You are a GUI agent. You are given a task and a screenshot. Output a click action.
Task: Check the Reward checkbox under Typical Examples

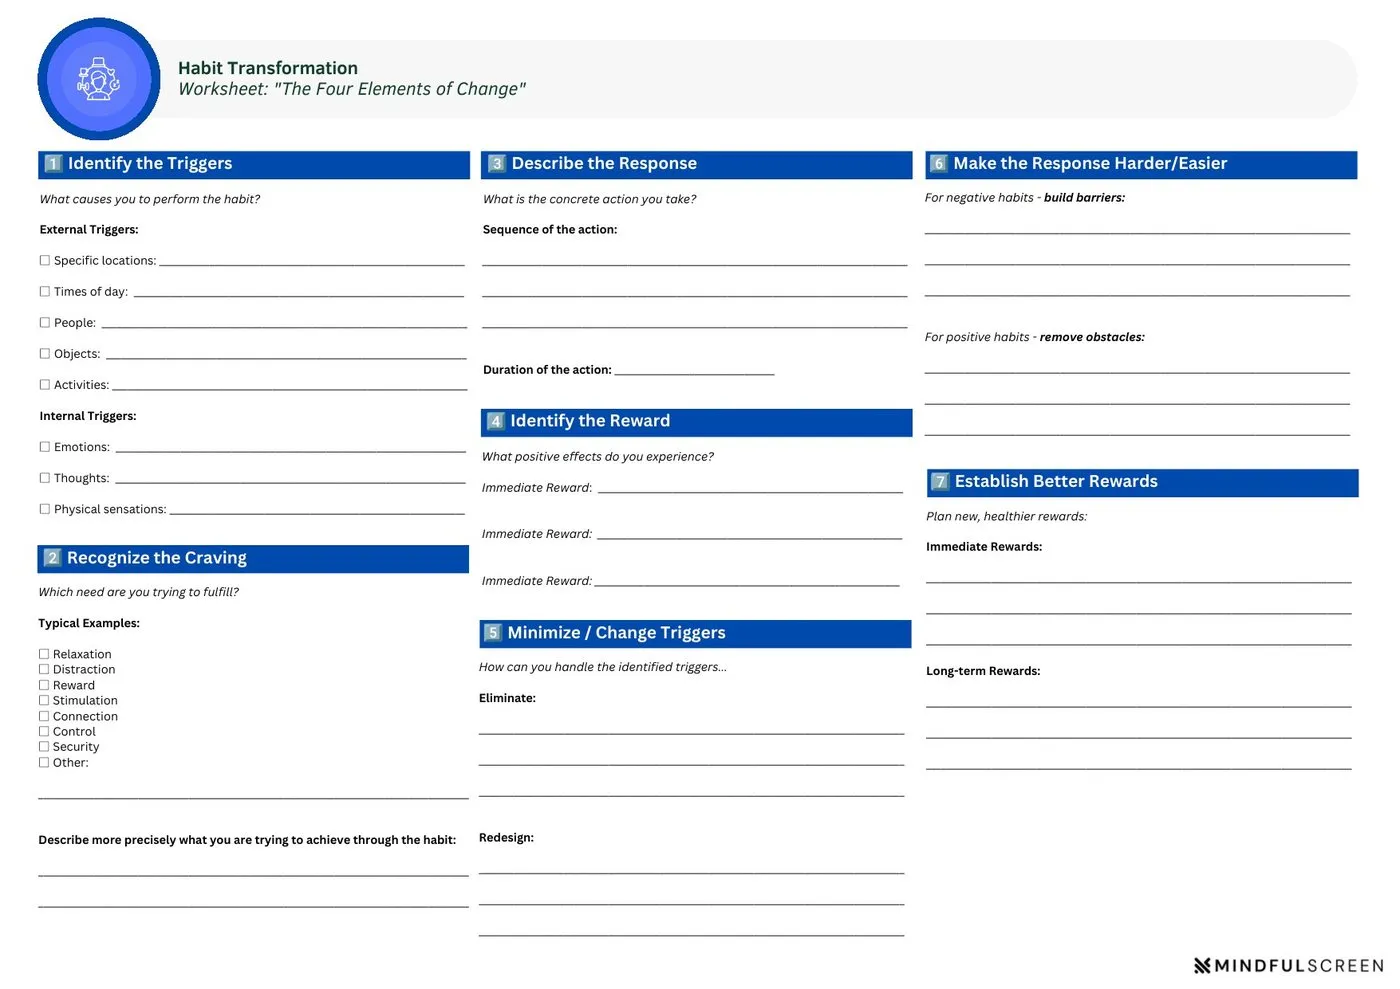(44, 685)
